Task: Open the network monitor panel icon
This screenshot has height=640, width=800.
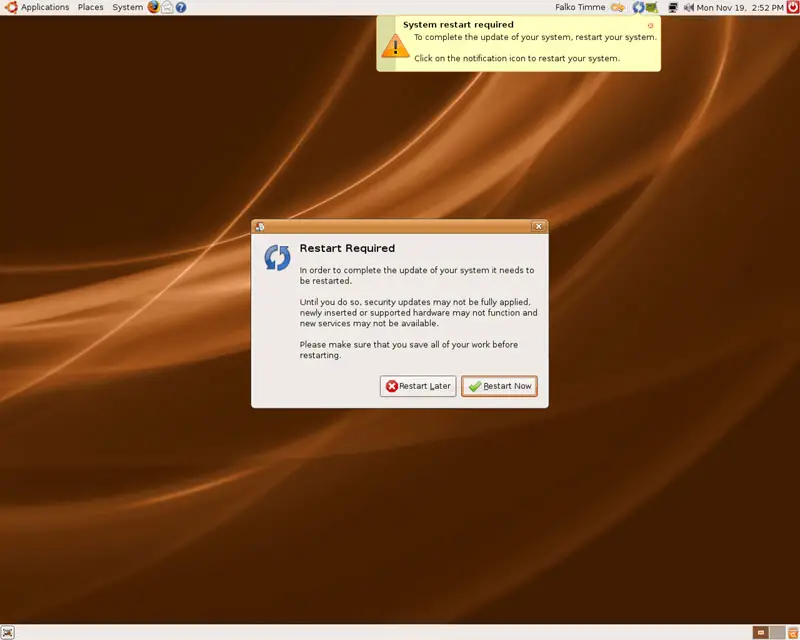Action: [x=673, y=7]
